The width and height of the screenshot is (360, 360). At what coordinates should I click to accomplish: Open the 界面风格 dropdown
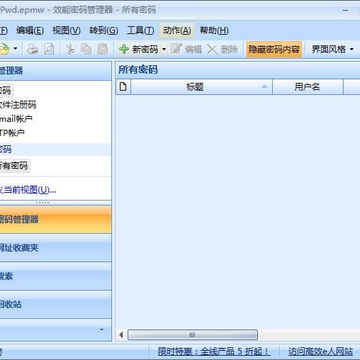coord(332,50)
